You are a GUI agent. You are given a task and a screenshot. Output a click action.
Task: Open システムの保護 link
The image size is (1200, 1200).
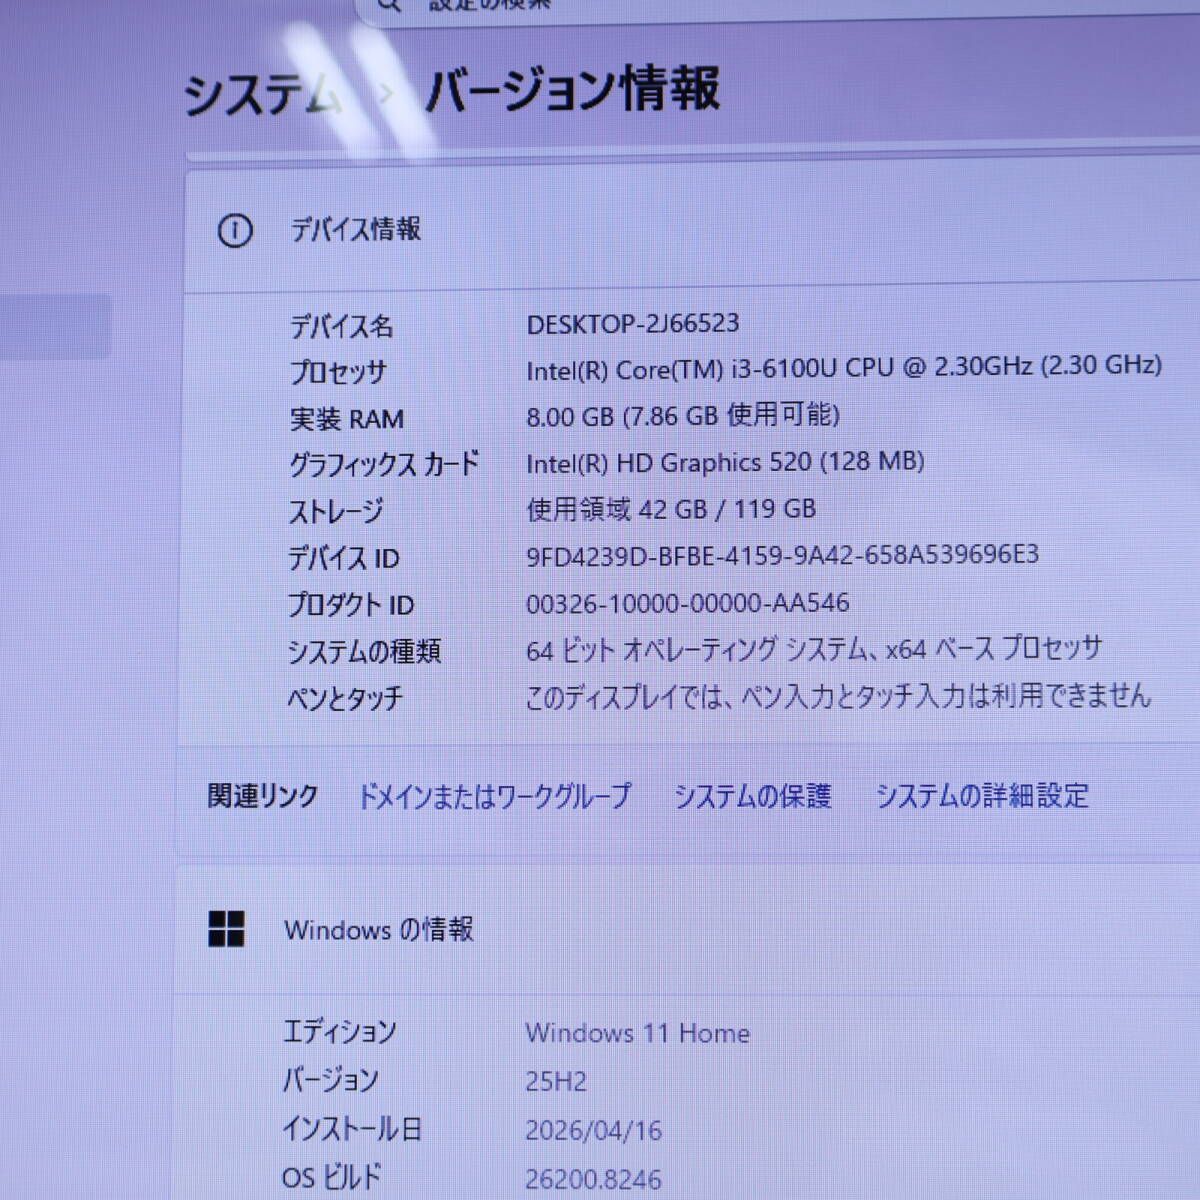[x=753, y=796]
